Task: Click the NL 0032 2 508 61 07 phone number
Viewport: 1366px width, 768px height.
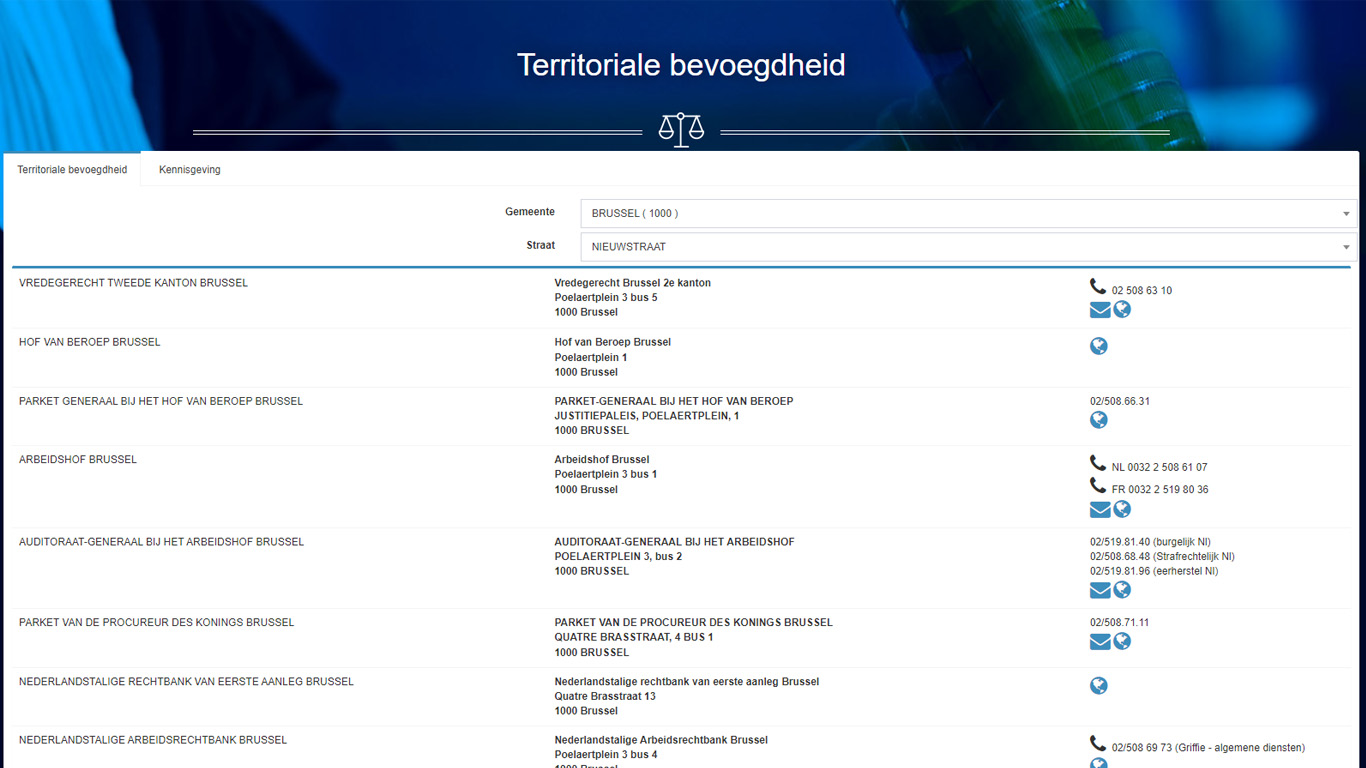Action: click(1159, 467)
